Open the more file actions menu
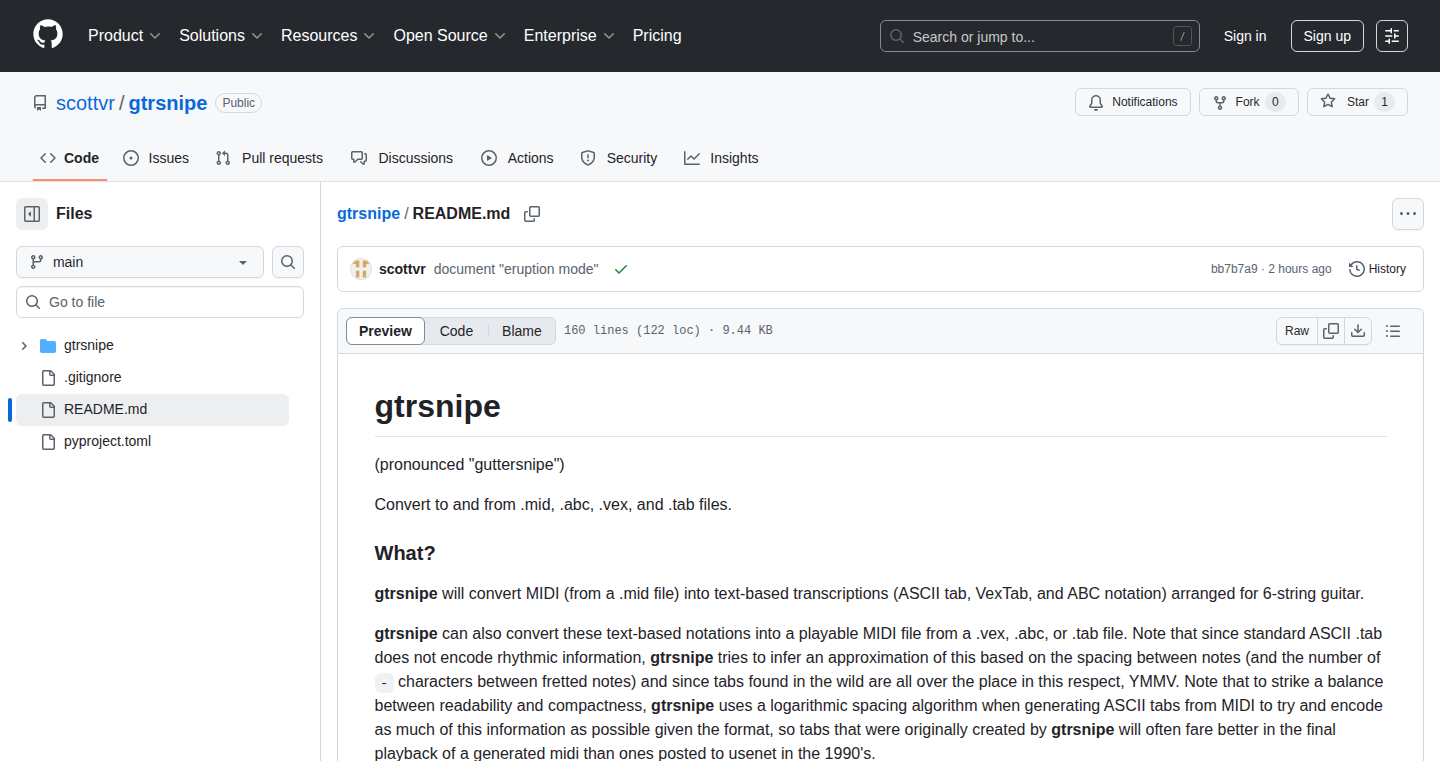This screenshot has height=761, width=1440. pyautogui.click(x=1408, y=214)
